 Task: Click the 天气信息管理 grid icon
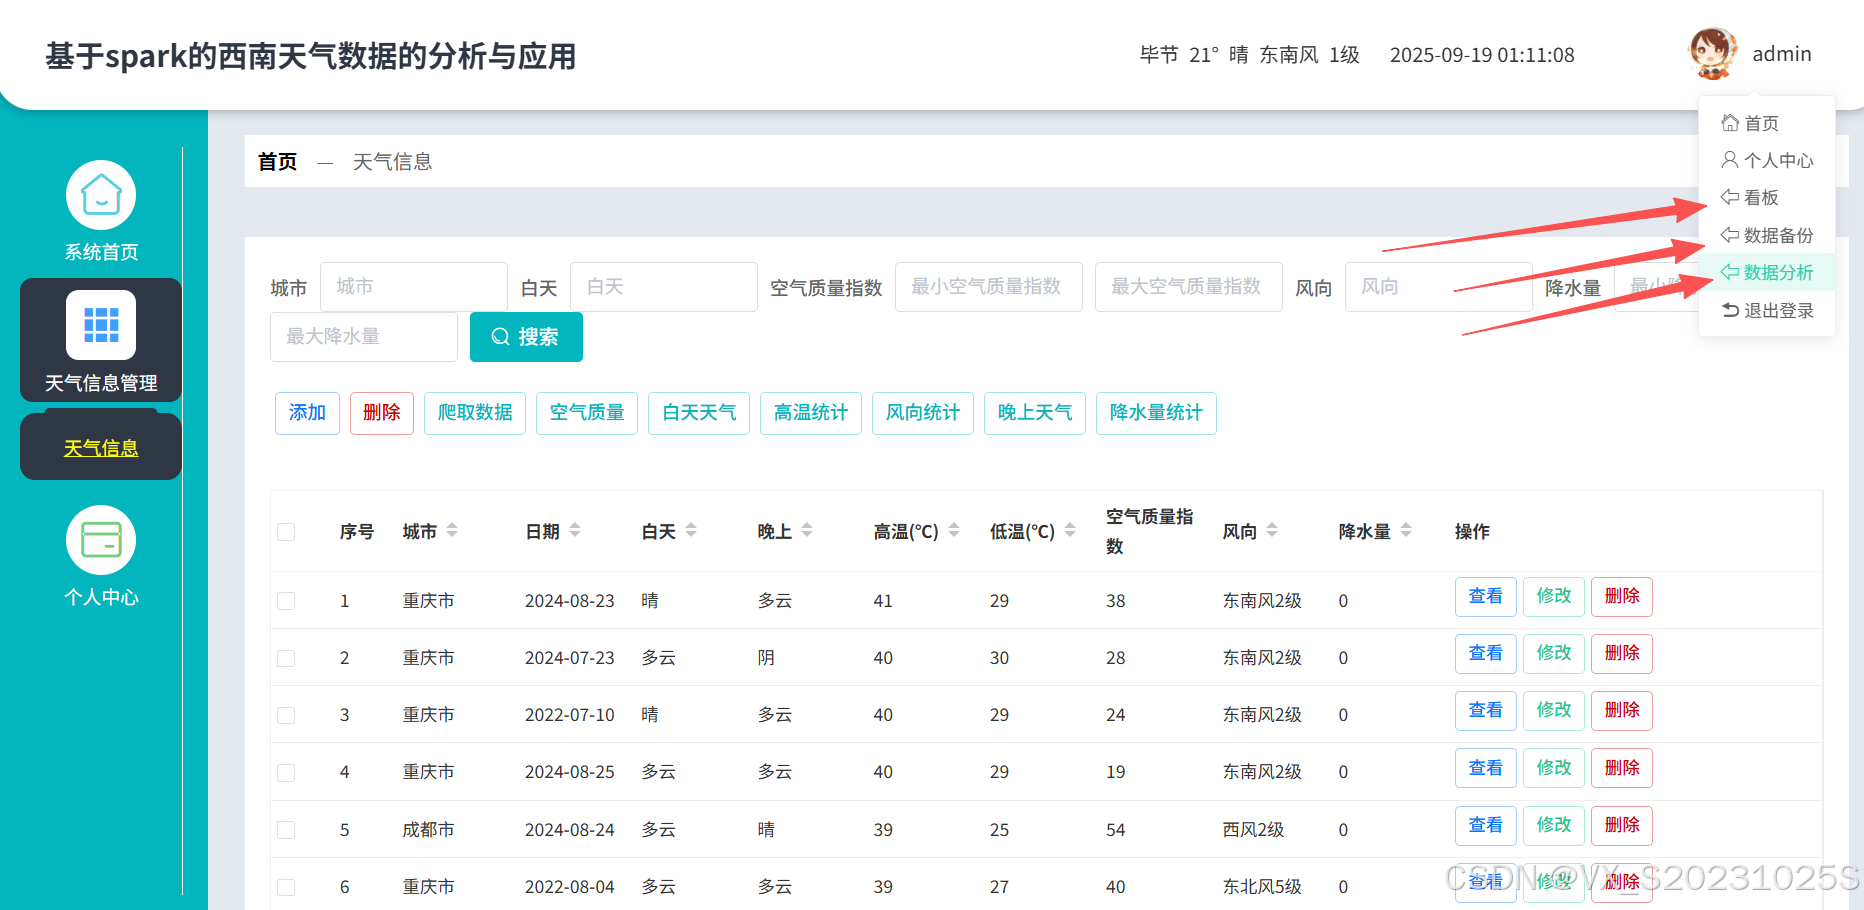(x=101, y=325)
